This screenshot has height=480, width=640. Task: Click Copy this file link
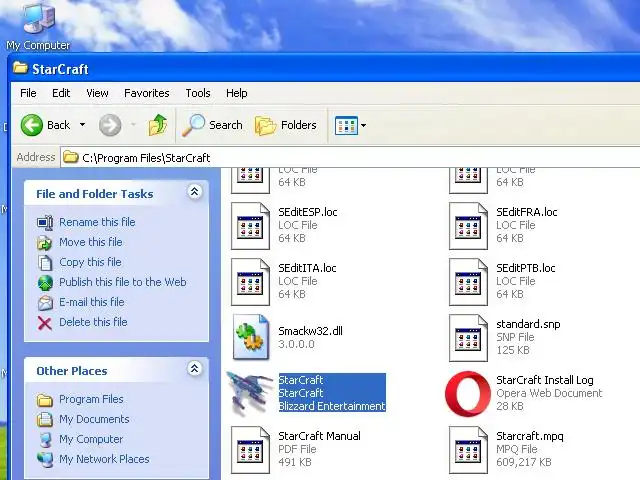90,262
